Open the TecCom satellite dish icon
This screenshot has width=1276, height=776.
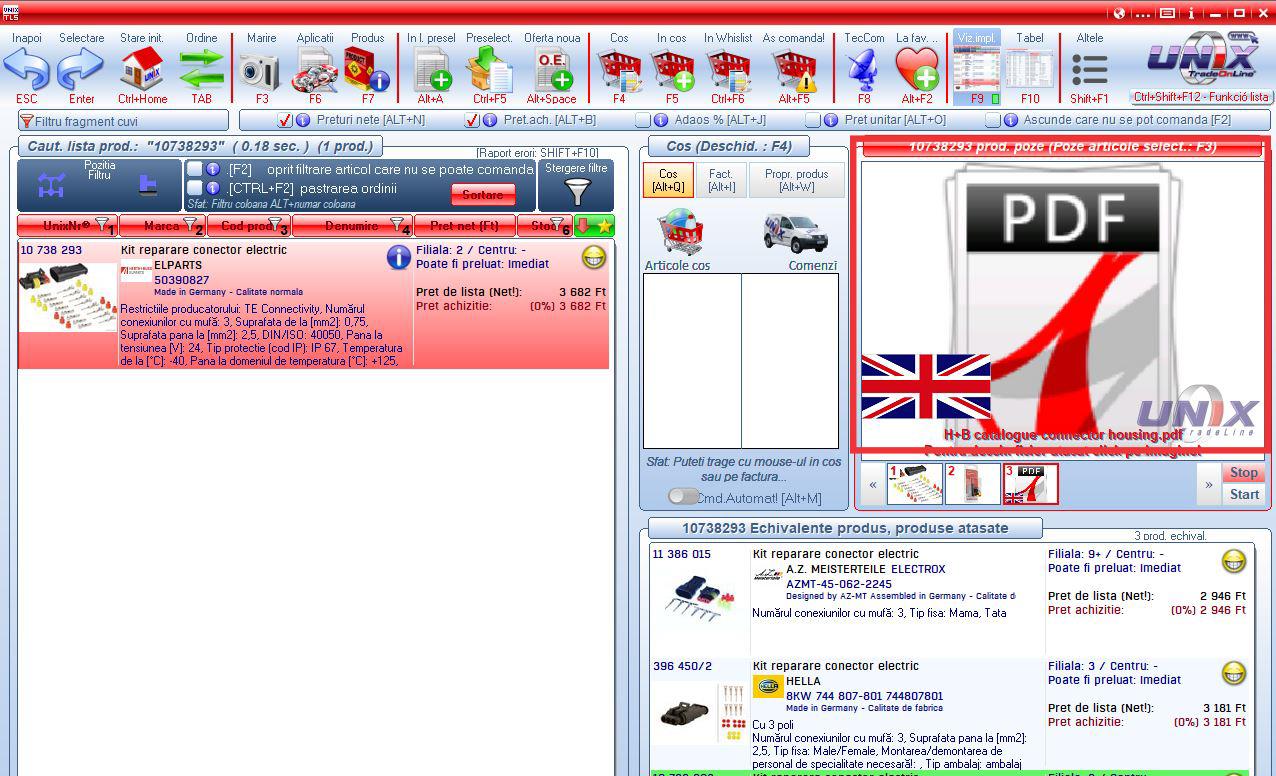pos(864,69)
